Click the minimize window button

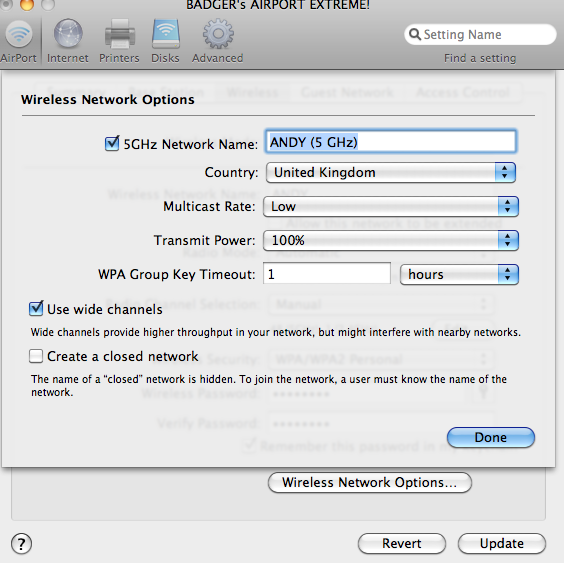click(27, 4)
